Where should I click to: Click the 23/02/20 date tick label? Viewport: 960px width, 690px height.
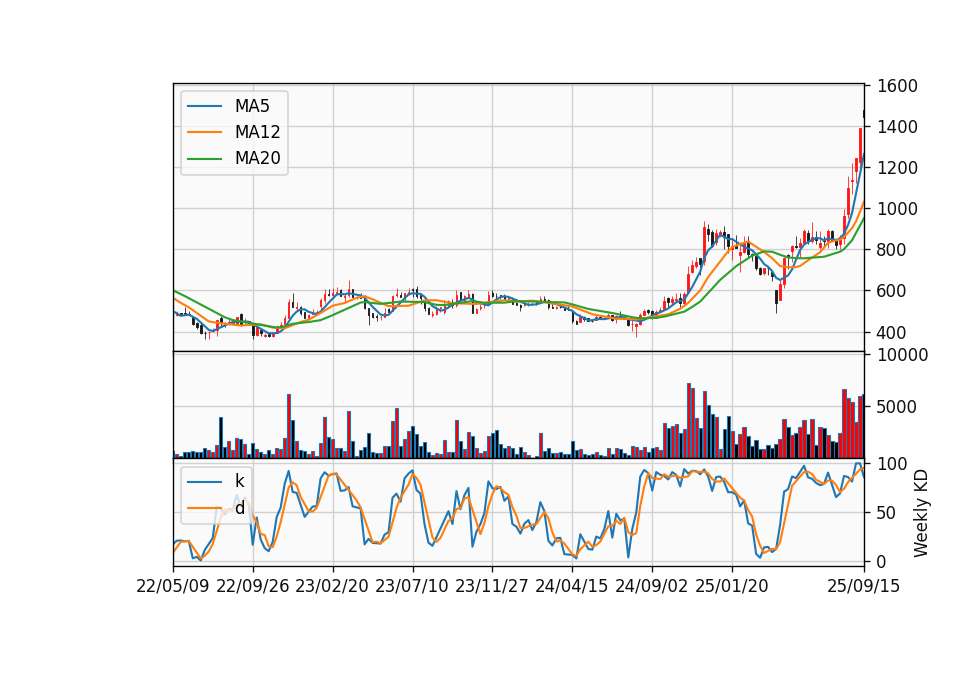(332, 586)
